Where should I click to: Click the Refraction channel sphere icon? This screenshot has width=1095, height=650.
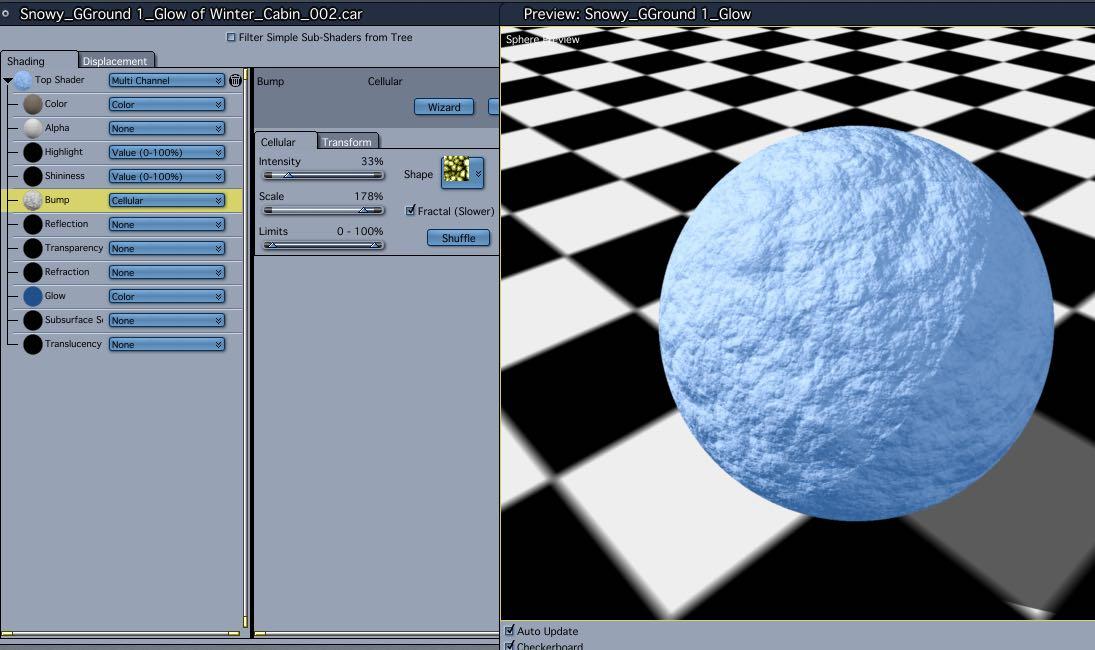tap(33, 272)
